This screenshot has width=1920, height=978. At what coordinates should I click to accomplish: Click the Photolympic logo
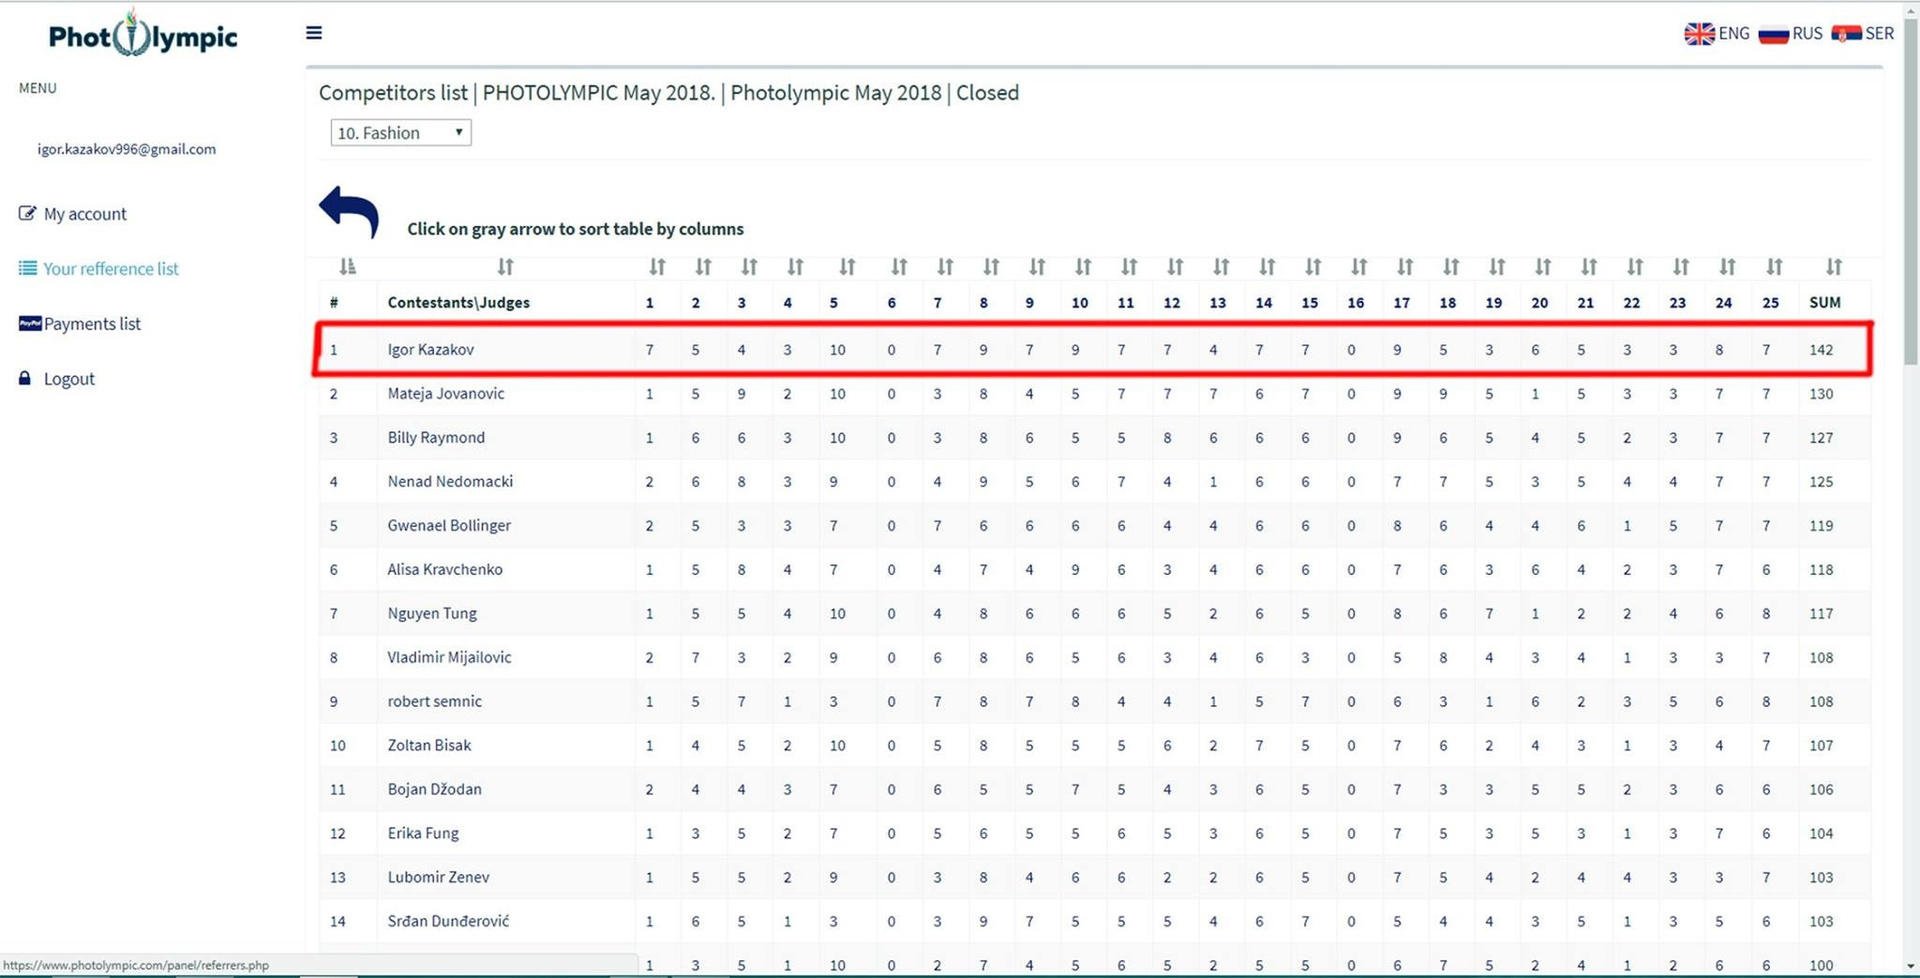[x=143, y=36]
